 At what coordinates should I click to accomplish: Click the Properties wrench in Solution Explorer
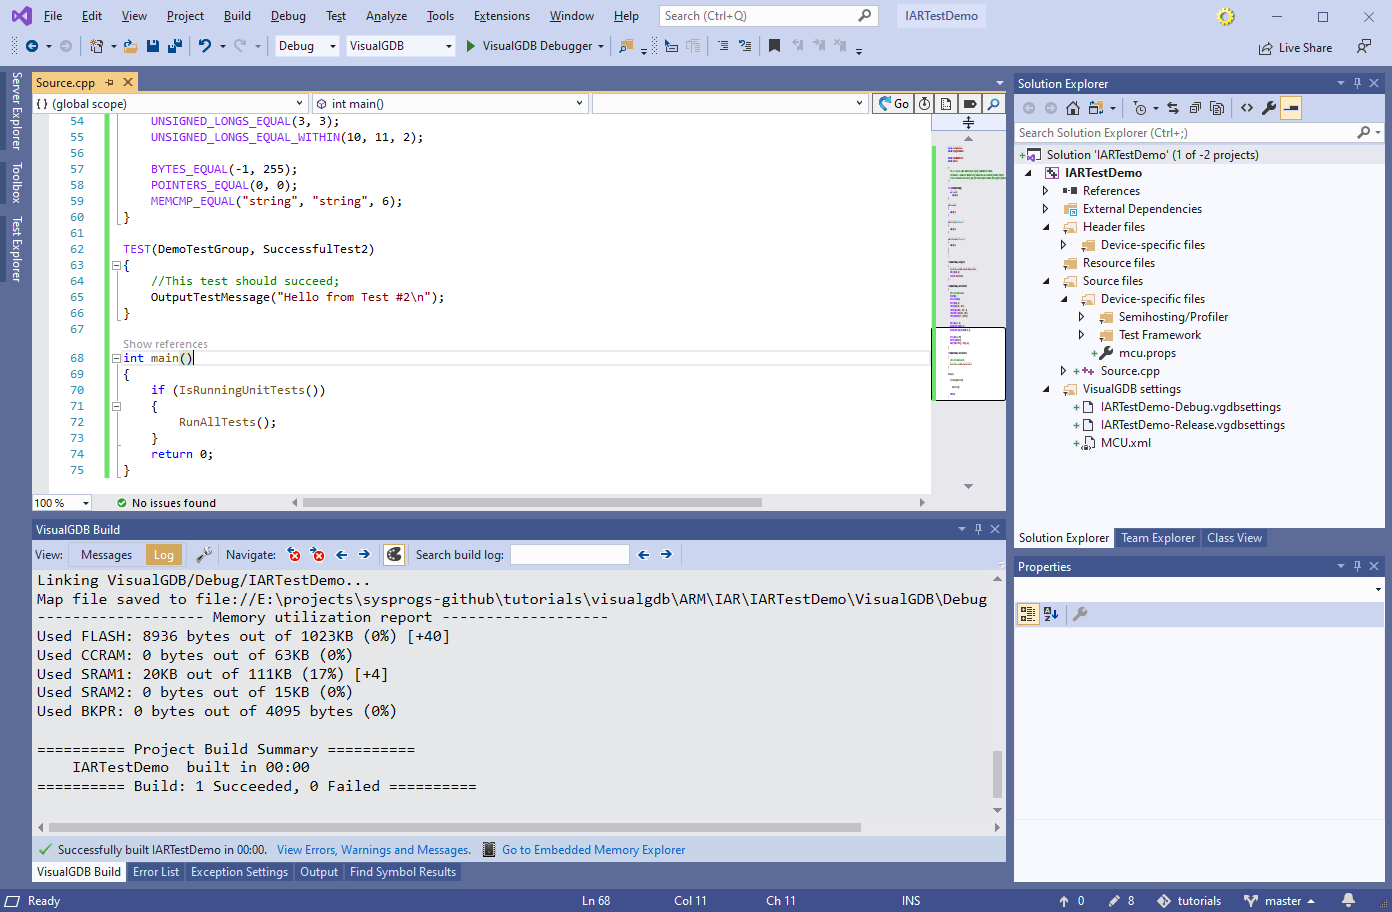click(1269, 108)
